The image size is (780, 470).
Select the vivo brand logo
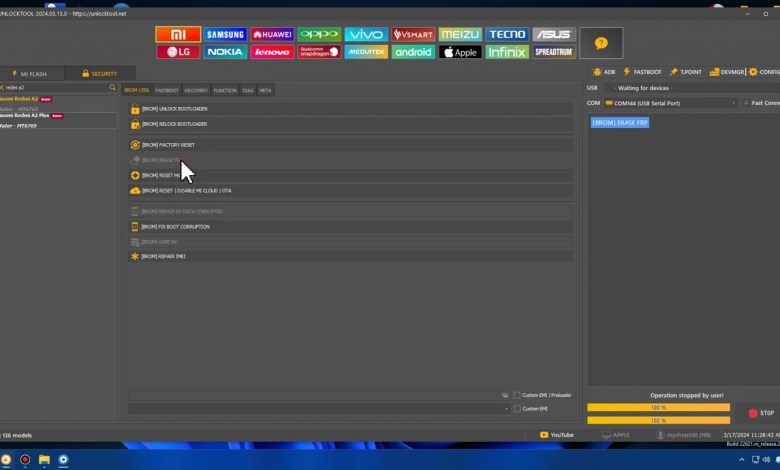tap(366, 34)
